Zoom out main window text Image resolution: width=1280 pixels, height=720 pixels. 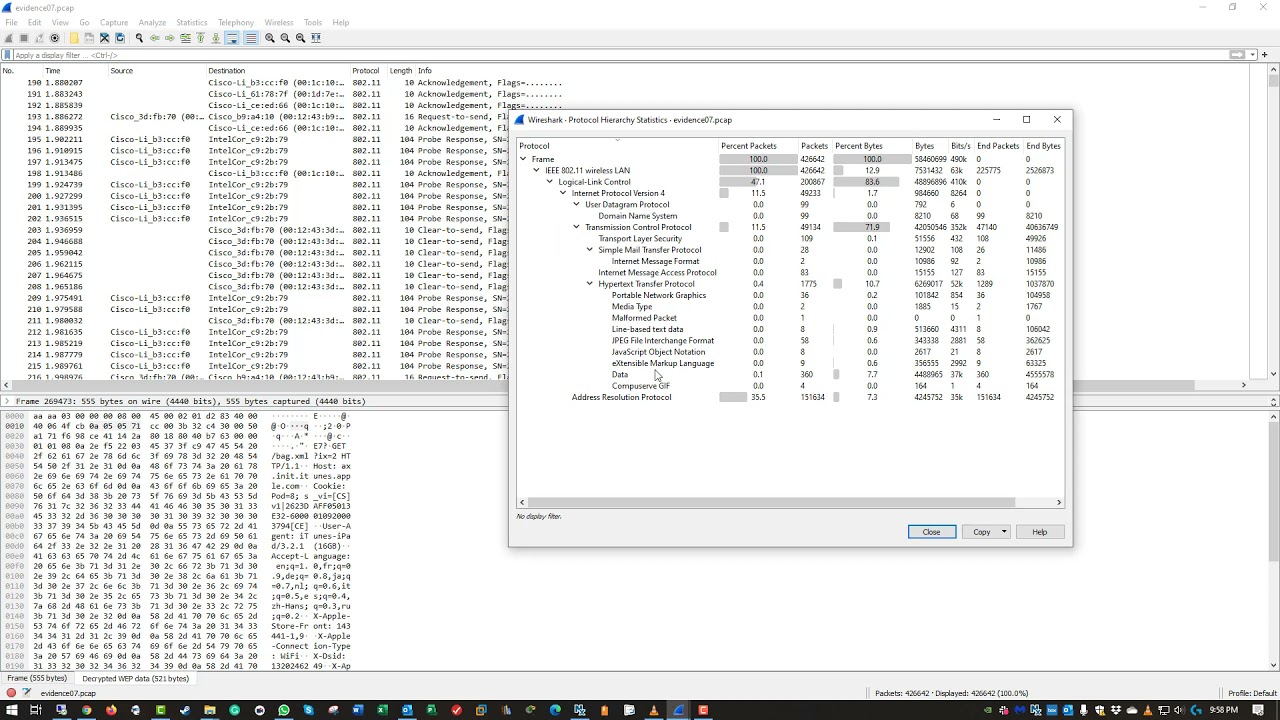click(x=285, y=38)
